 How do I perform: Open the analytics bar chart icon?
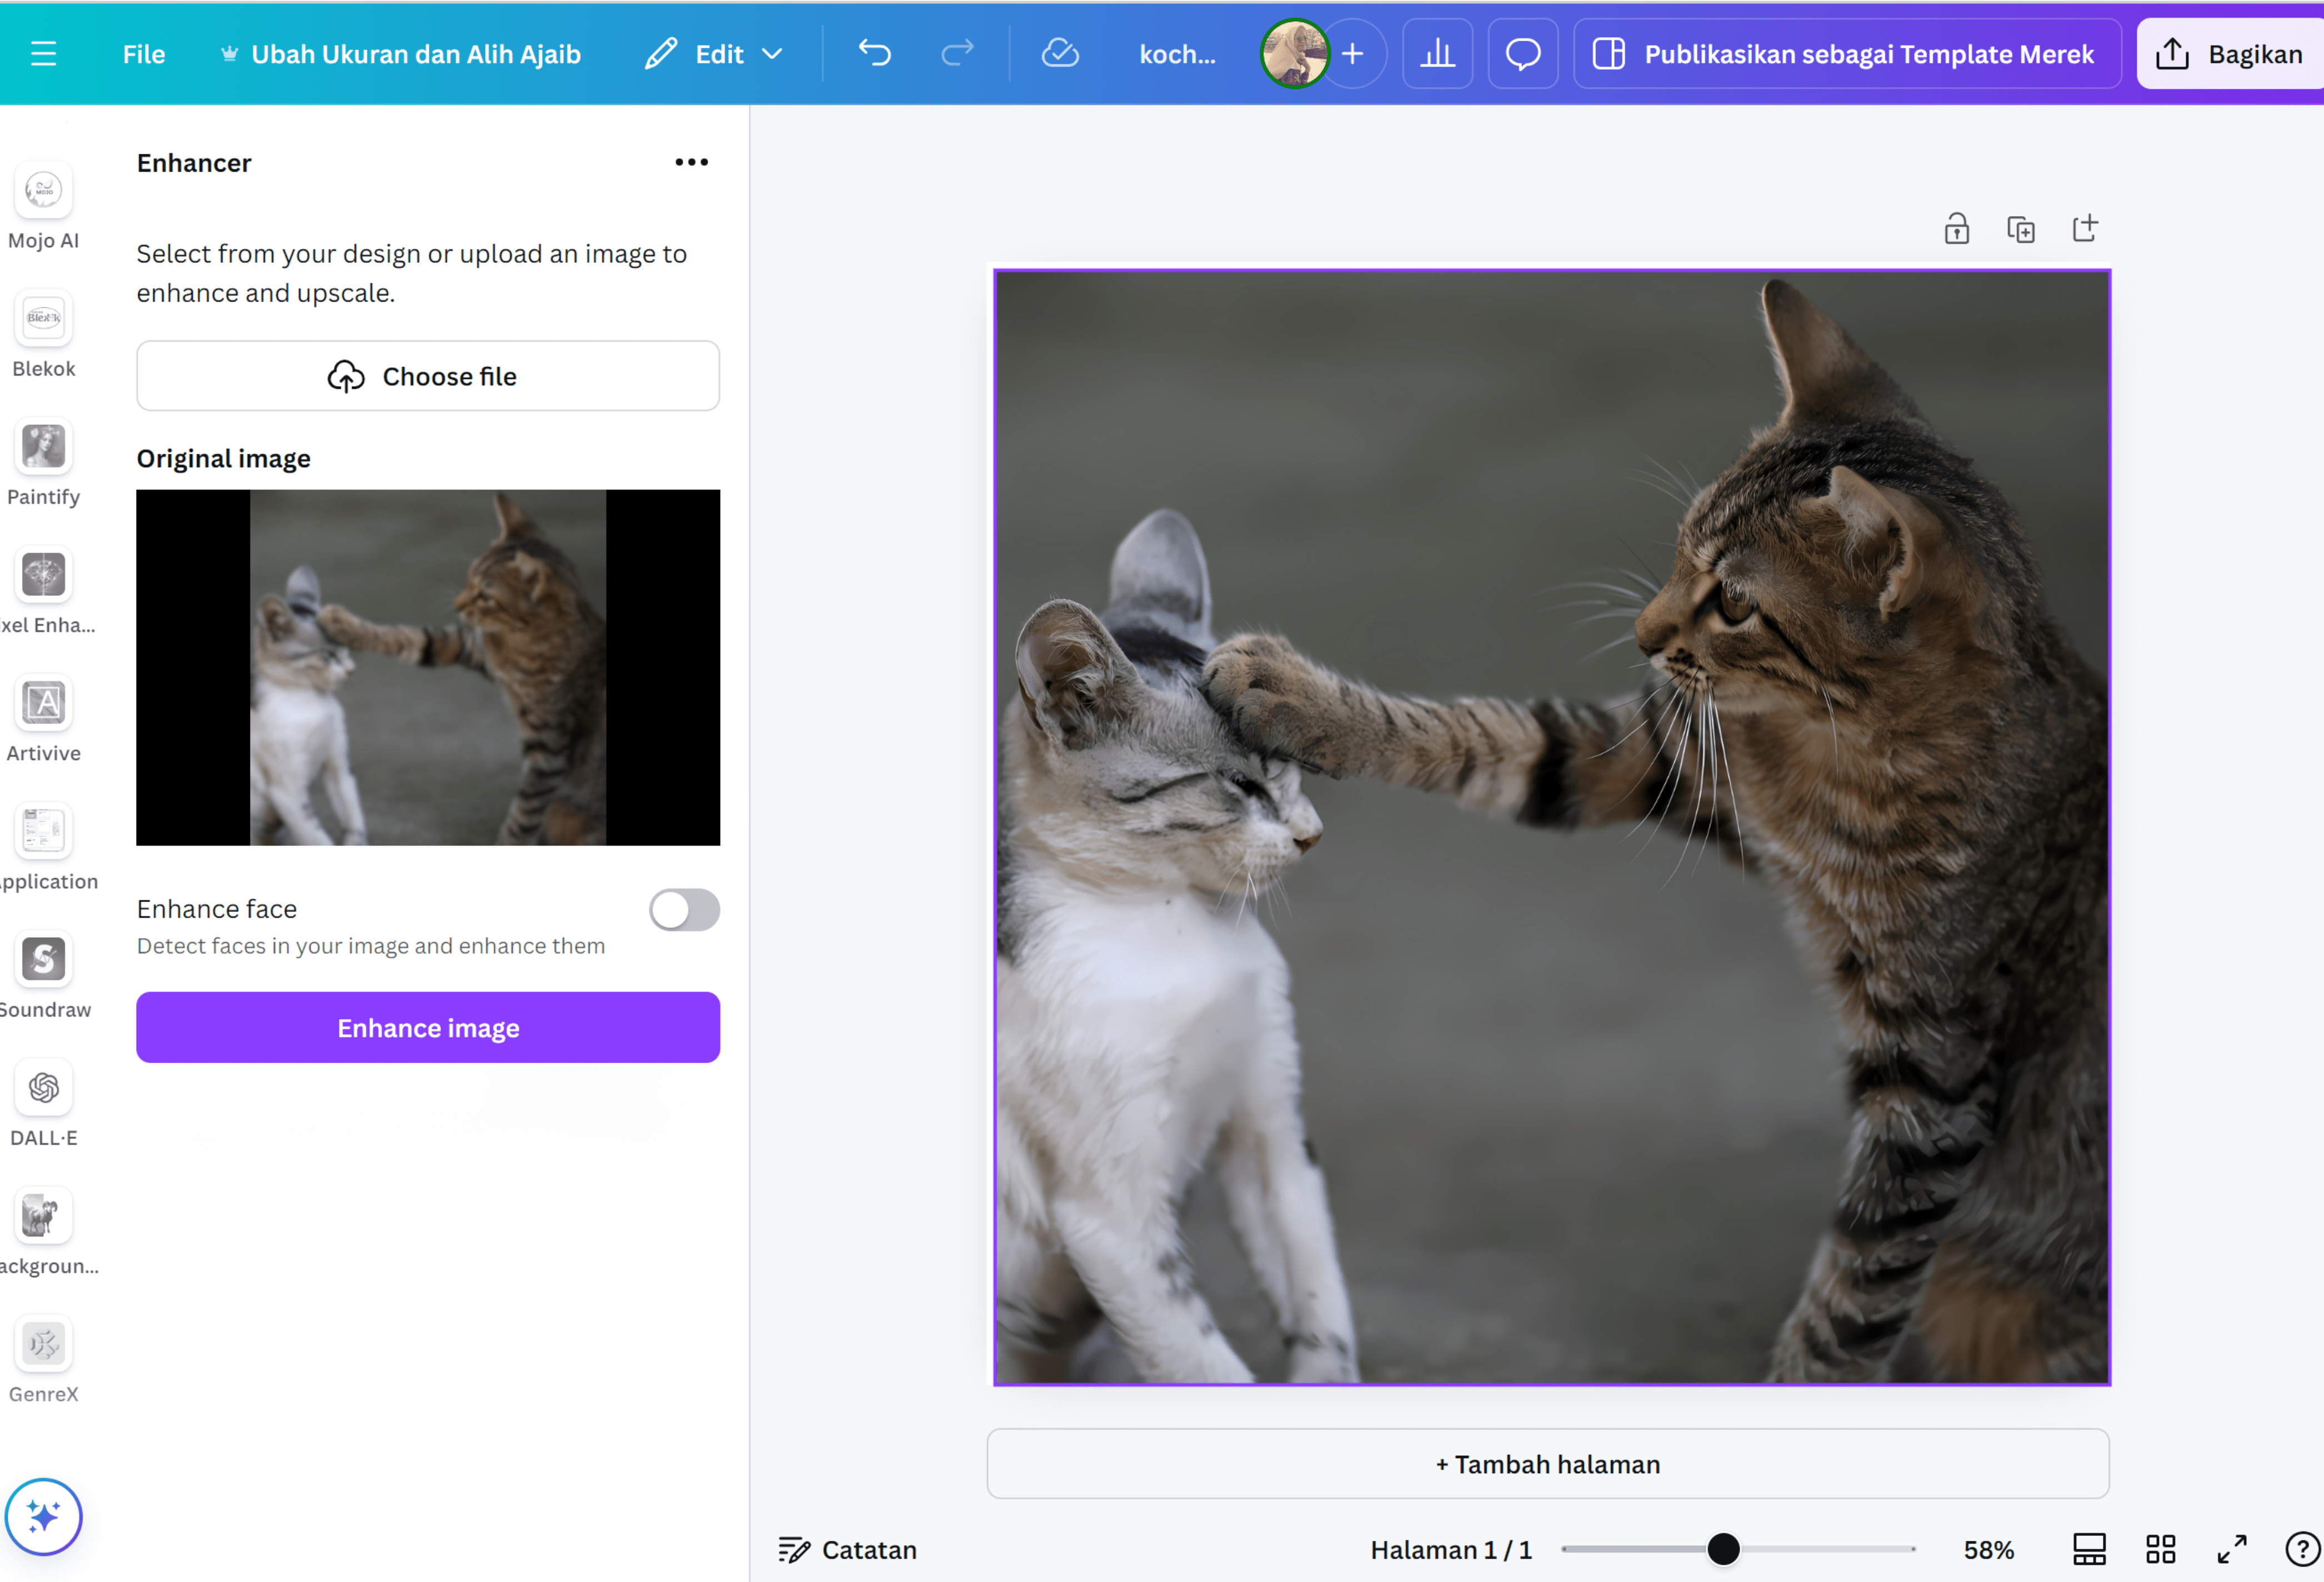tap(1437, 54)
